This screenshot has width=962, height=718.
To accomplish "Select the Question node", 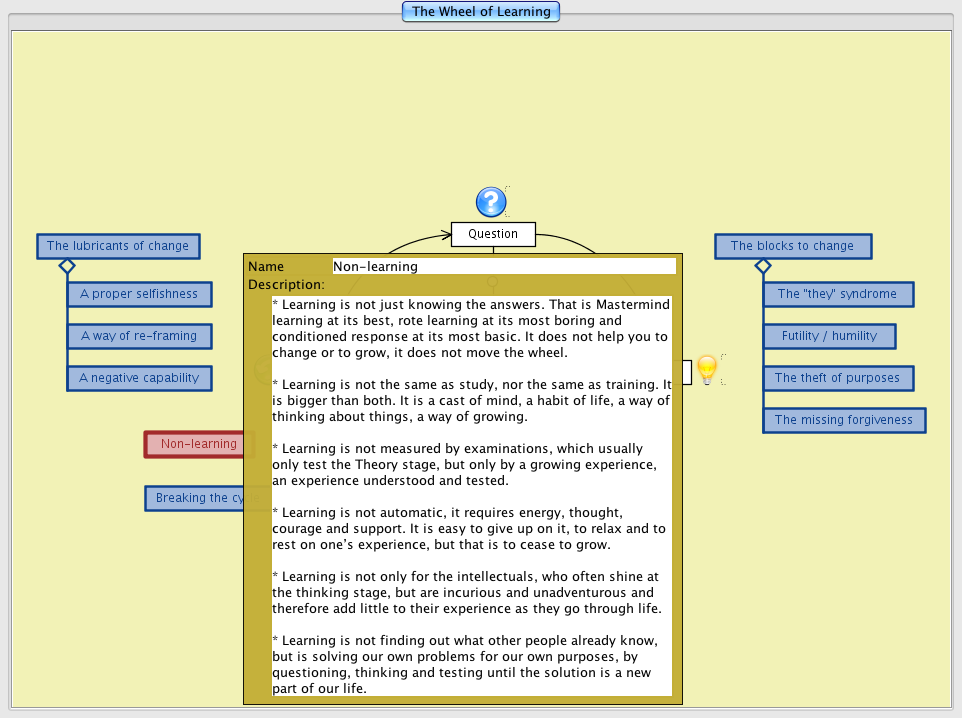I will click(493, 234).
